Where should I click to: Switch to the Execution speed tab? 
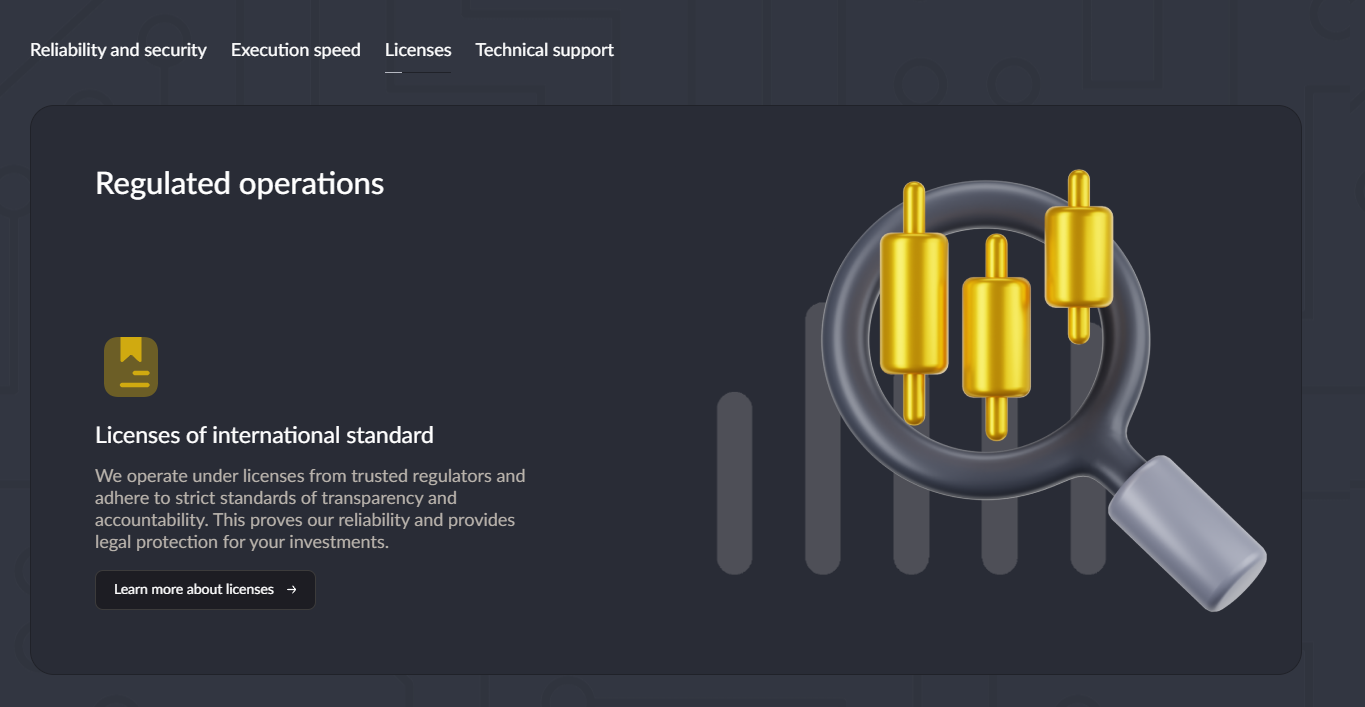coord(295,50)
